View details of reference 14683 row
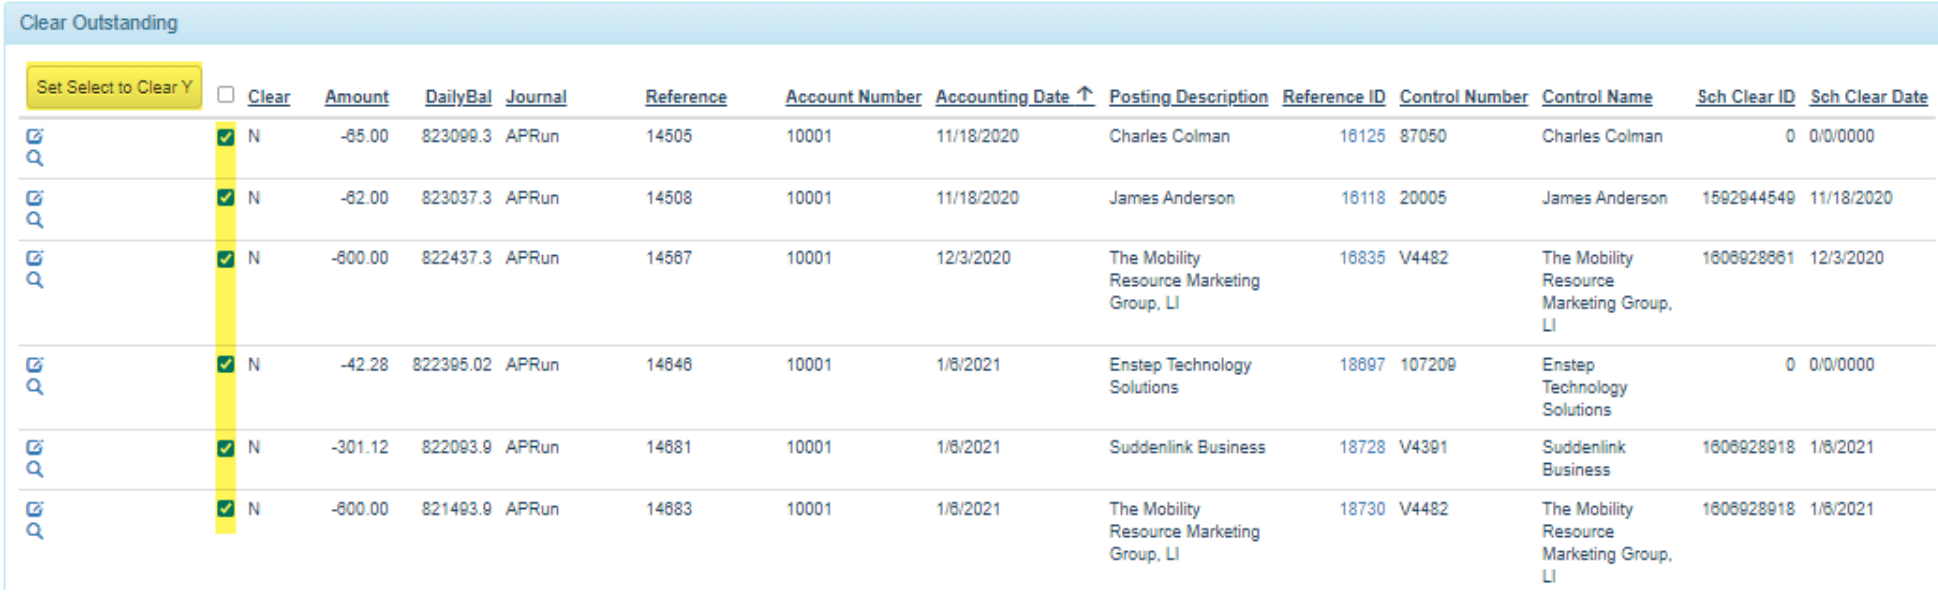 pos(35,531)
